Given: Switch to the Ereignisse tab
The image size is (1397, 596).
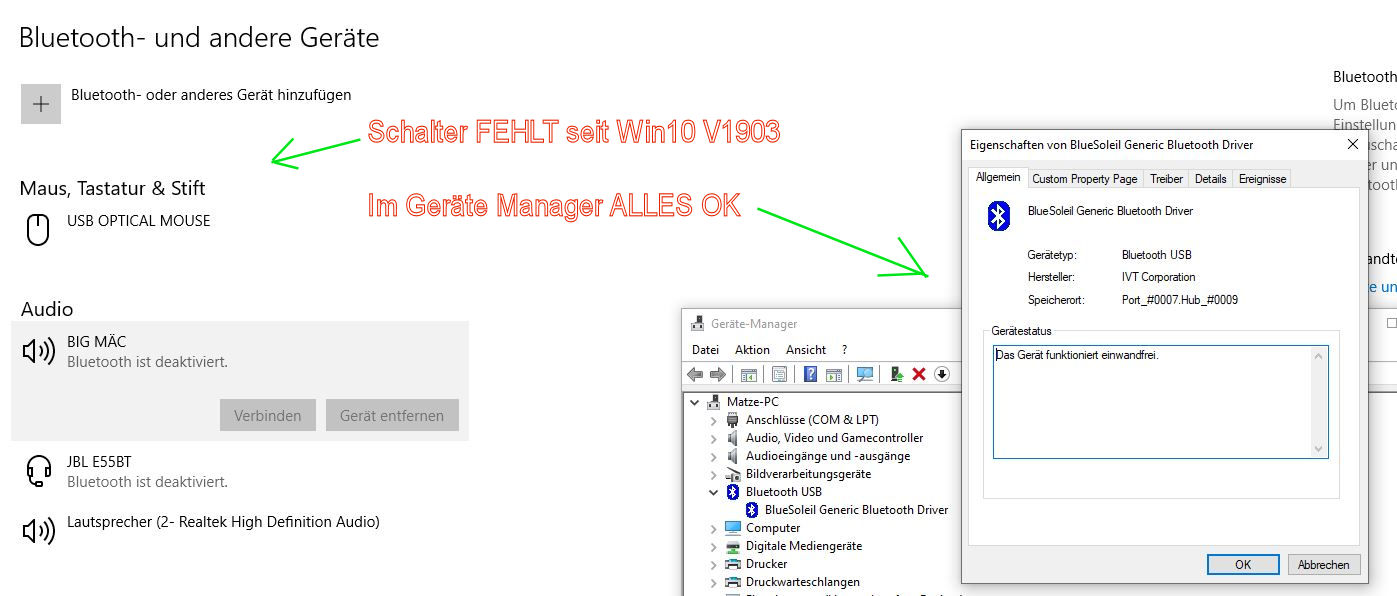Looking at the screenshot, I should pos(1263,179).
